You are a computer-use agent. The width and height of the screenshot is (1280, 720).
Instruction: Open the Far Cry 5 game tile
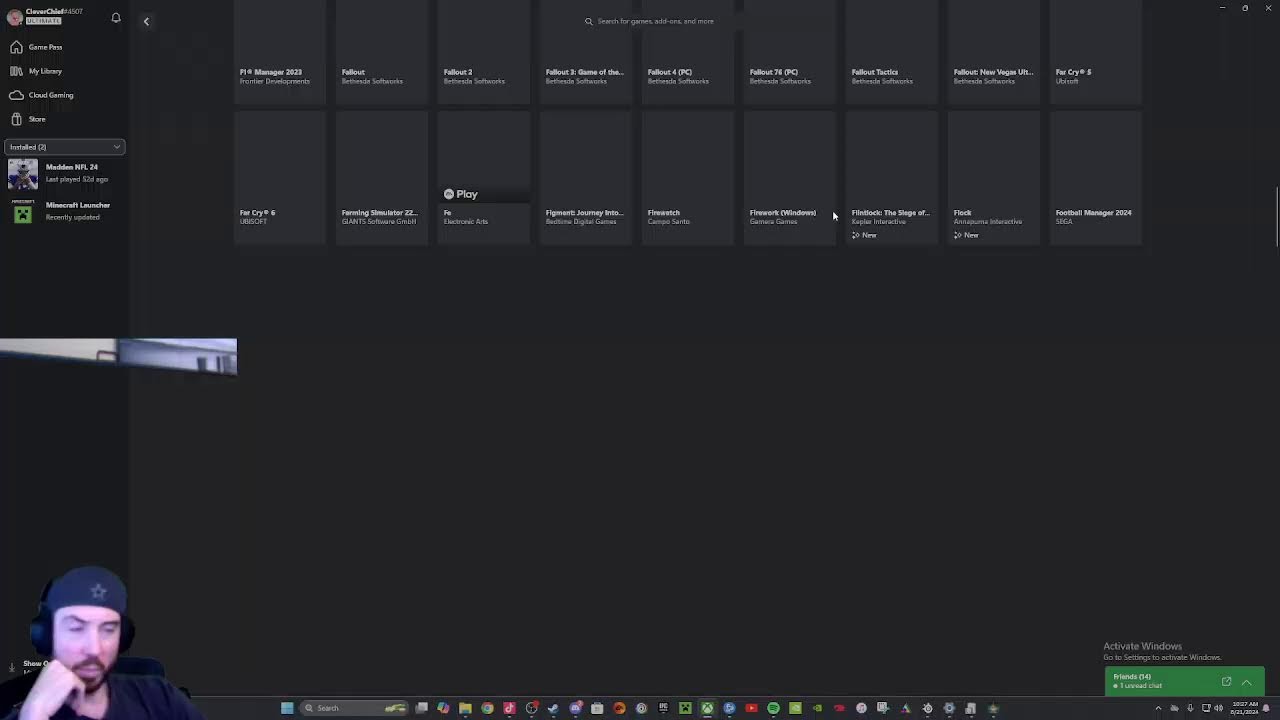[1096, 52]
